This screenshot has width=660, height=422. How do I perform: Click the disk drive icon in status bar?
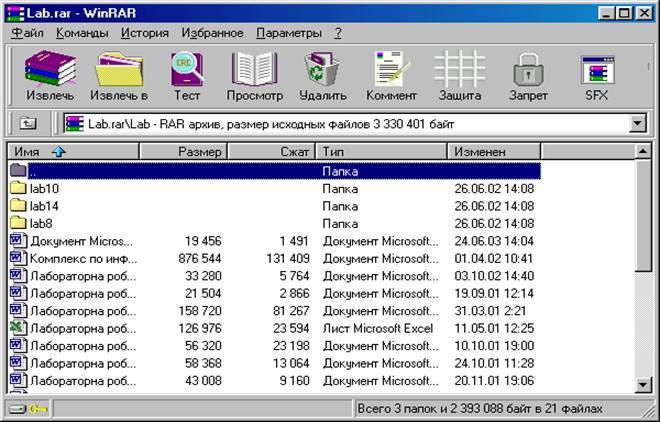[17, 409]
